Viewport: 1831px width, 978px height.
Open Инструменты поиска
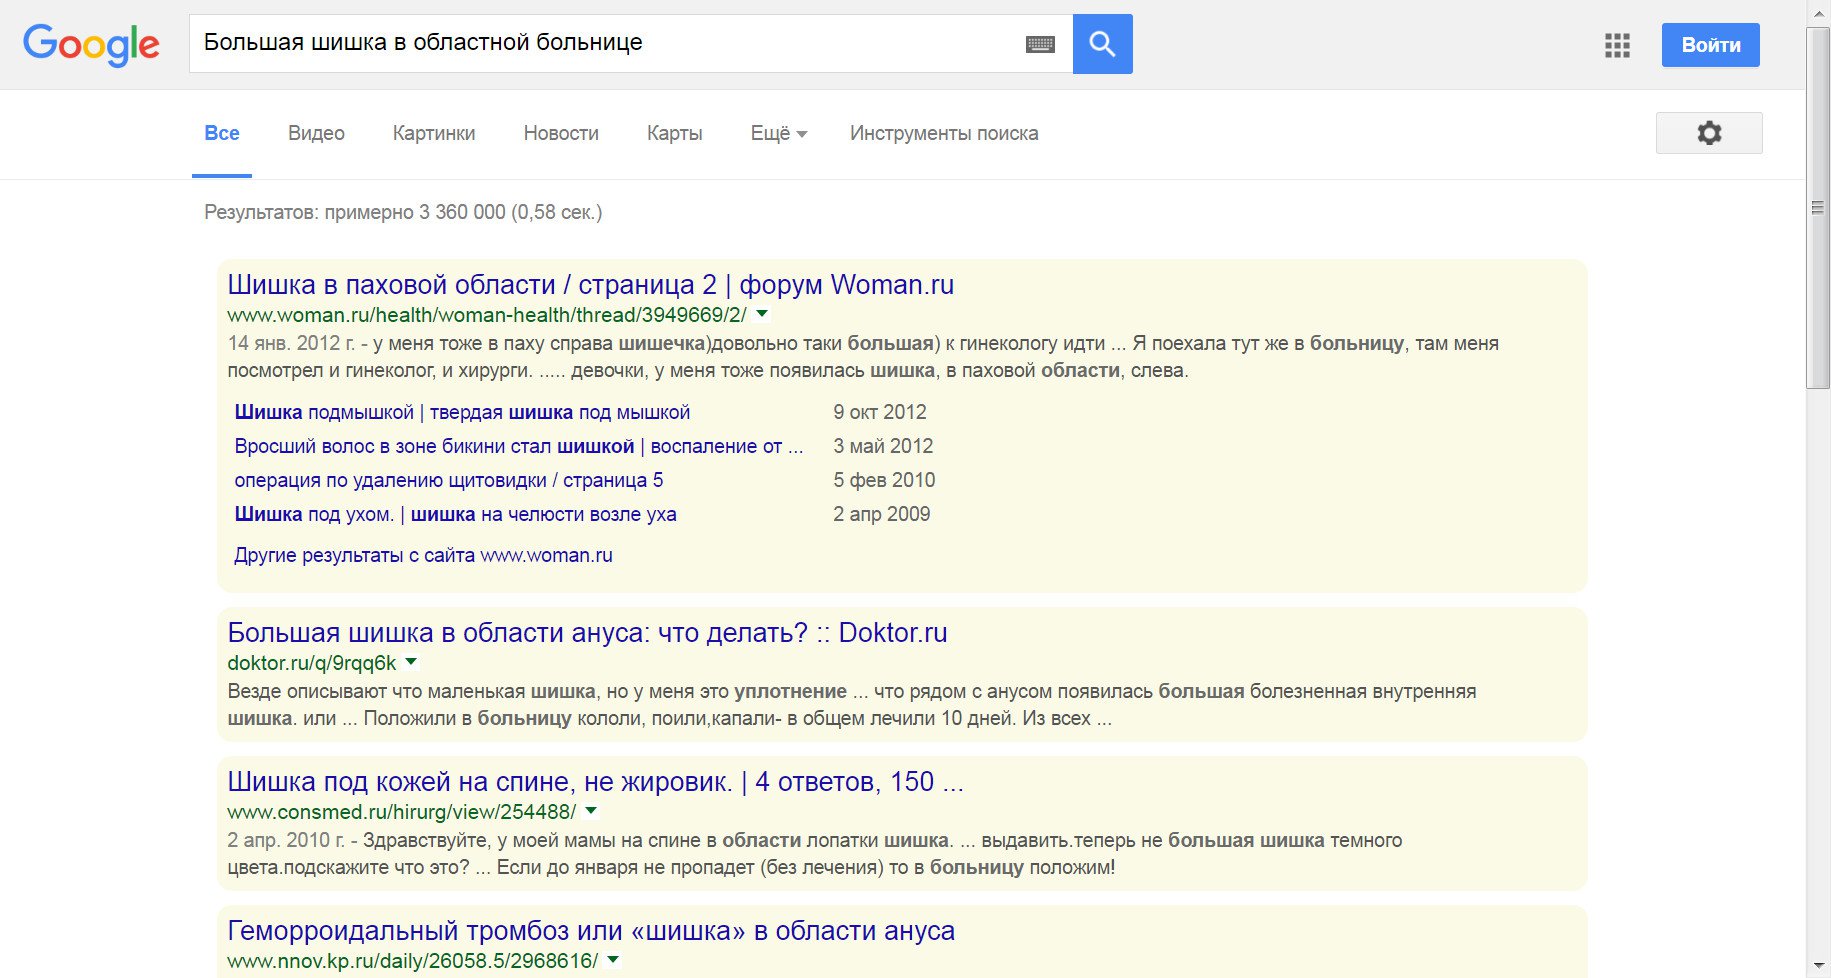pos(944,133)
